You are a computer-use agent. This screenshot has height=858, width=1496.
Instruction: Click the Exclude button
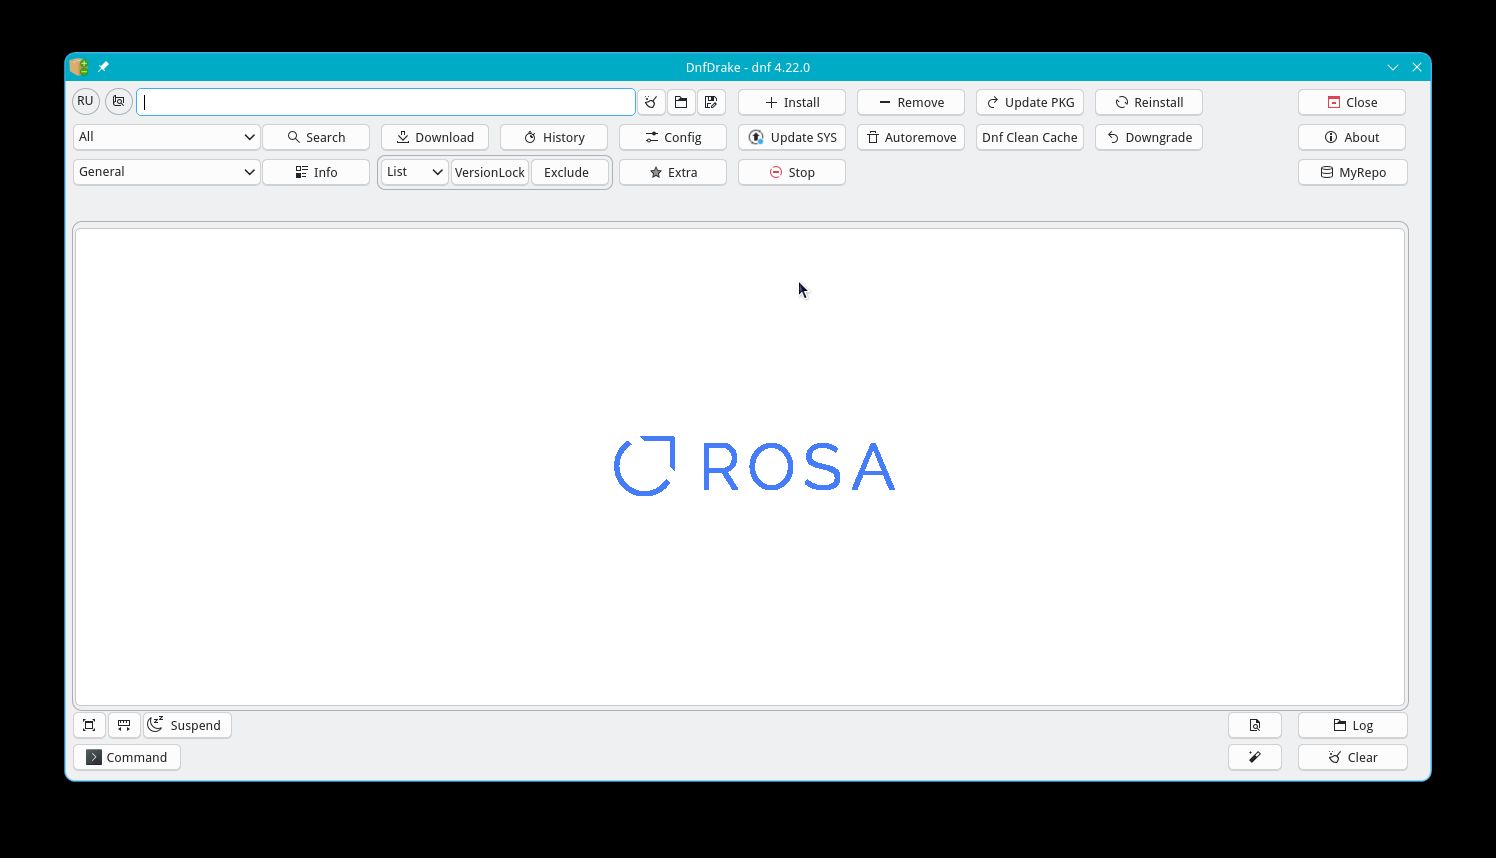(x=570, y=172)
